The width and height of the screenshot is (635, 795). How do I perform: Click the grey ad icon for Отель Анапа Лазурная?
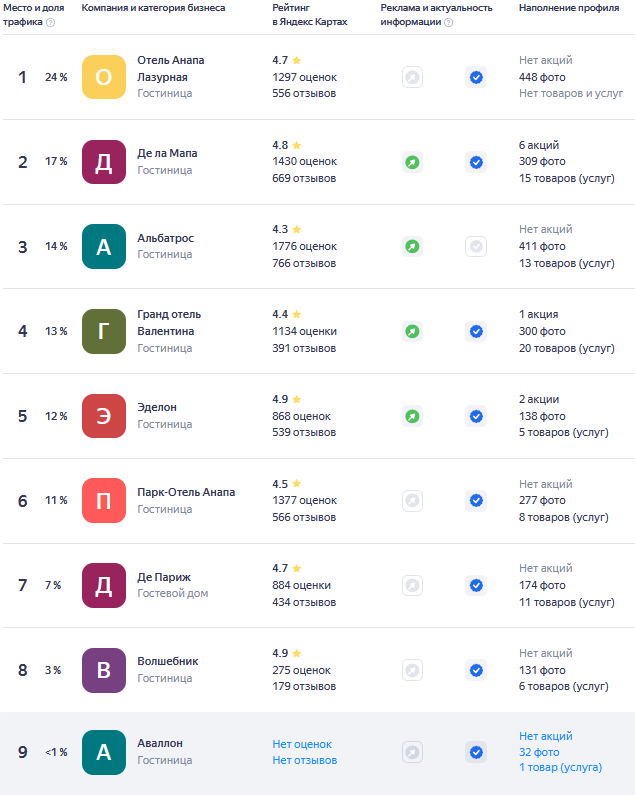pos(412,78)
